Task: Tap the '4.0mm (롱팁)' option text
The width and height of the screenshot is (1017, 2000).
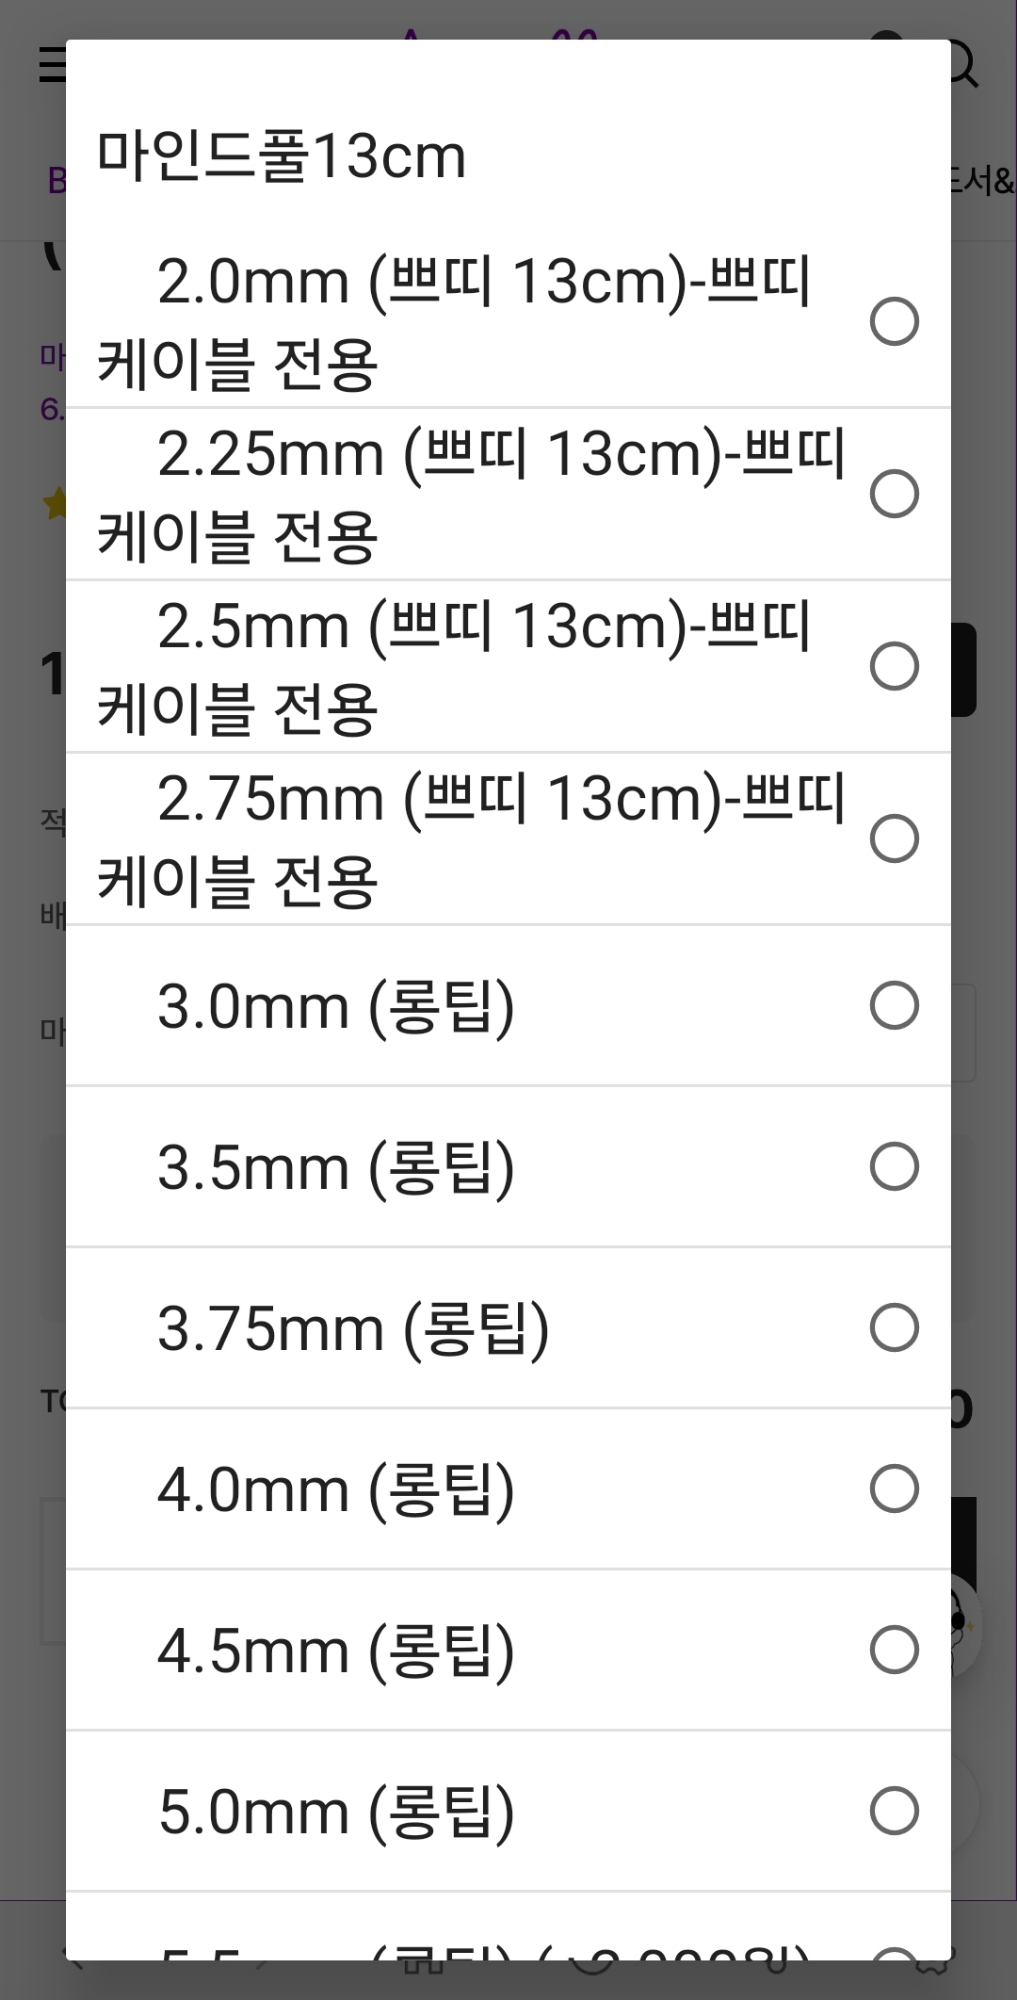Action: click(336, 1489)
